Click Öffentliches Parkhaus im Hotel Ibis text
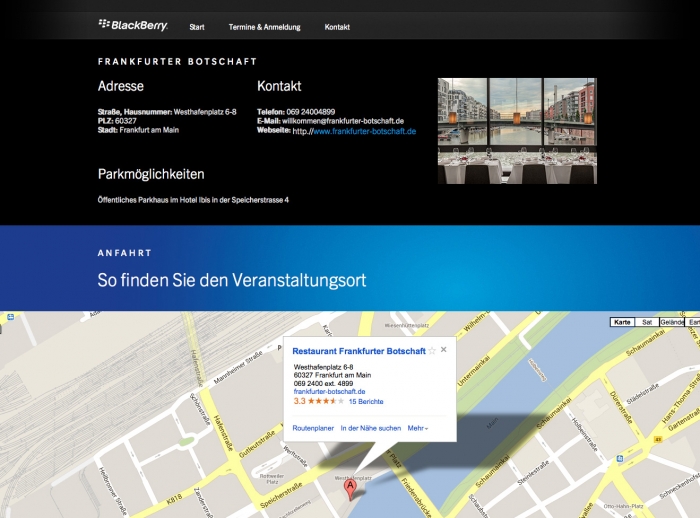The image size is (700, 518). [x=193, y=200]
